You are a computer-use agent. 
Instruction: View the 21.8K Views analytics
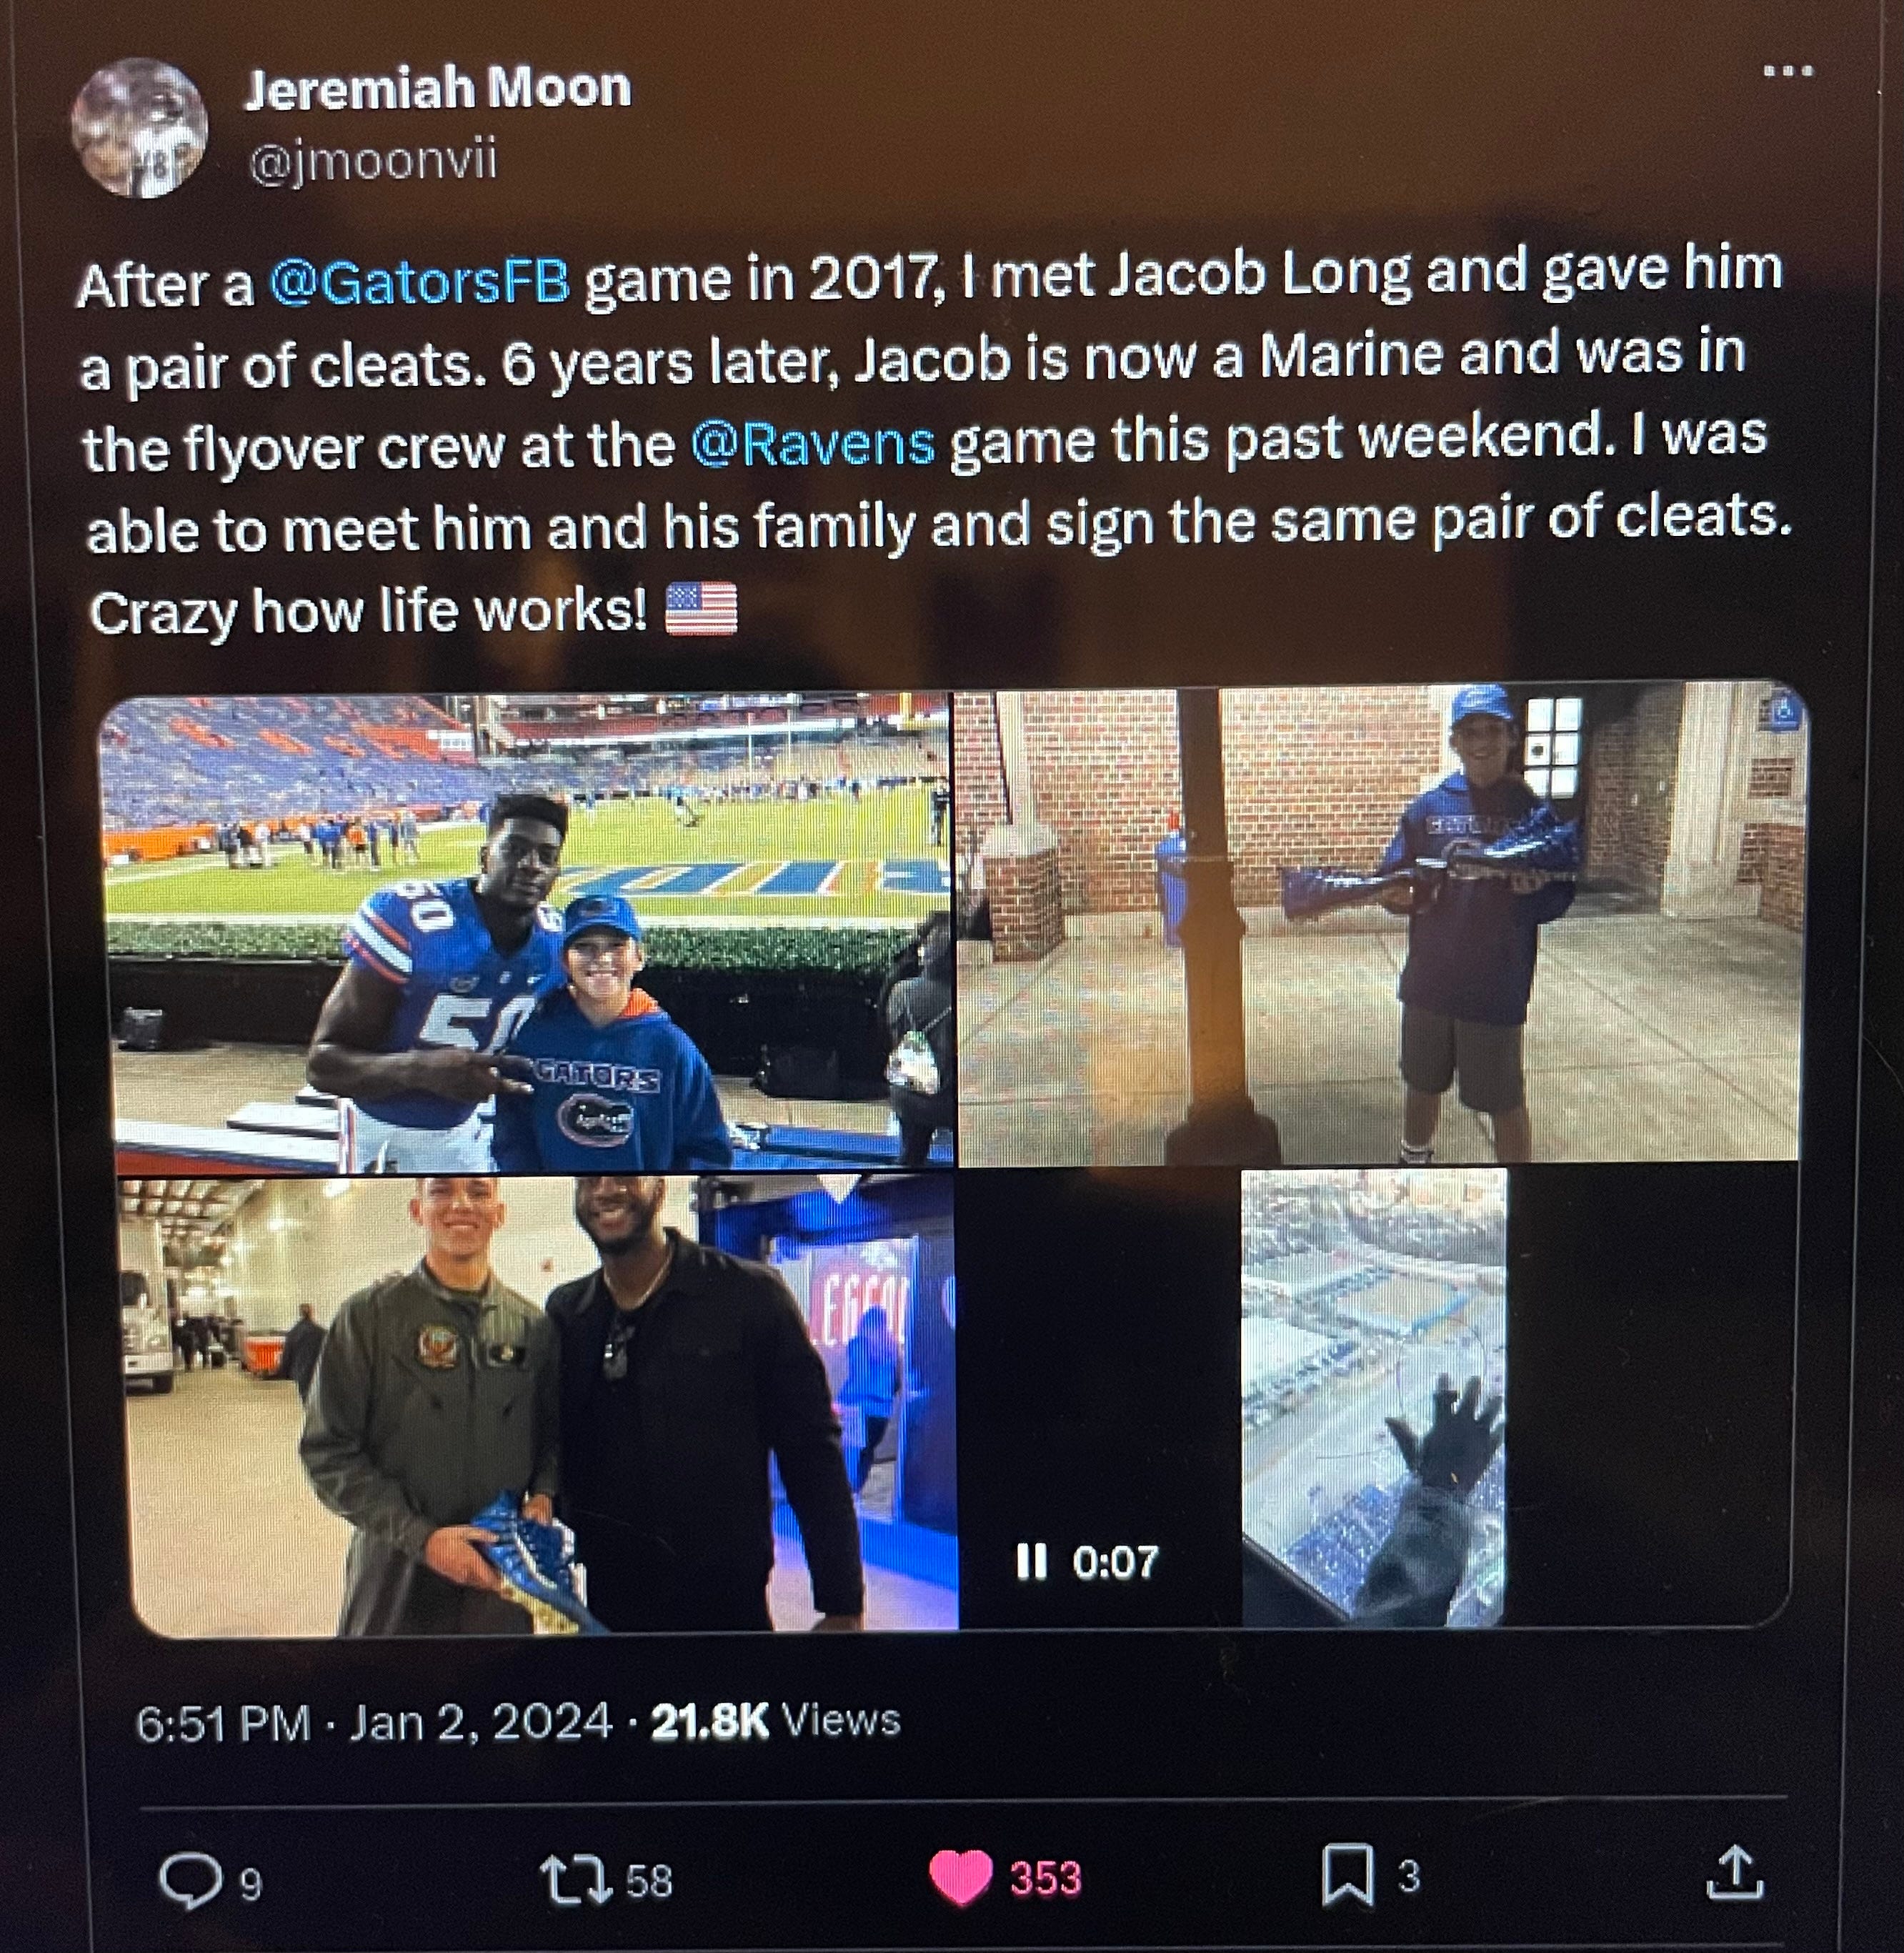click(x=775, y=1721)
